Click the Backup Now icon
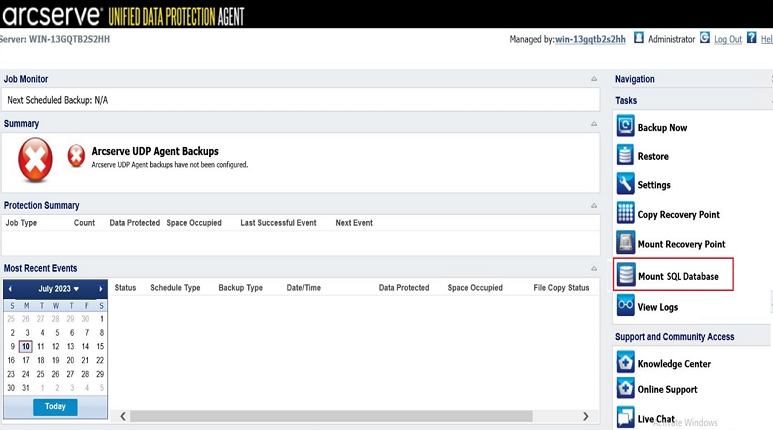 point(625,126)
